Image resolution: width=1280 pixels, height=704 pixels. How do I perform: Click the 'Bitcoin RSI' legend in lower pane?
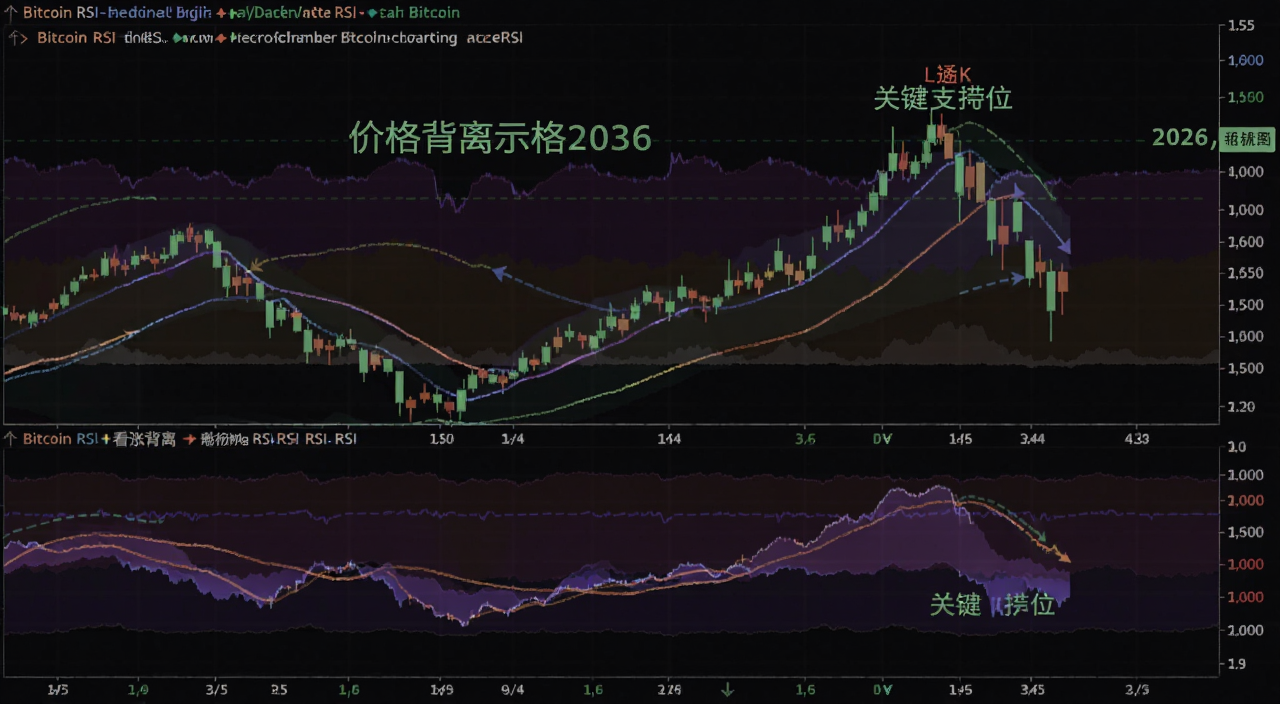pos(60,439)
